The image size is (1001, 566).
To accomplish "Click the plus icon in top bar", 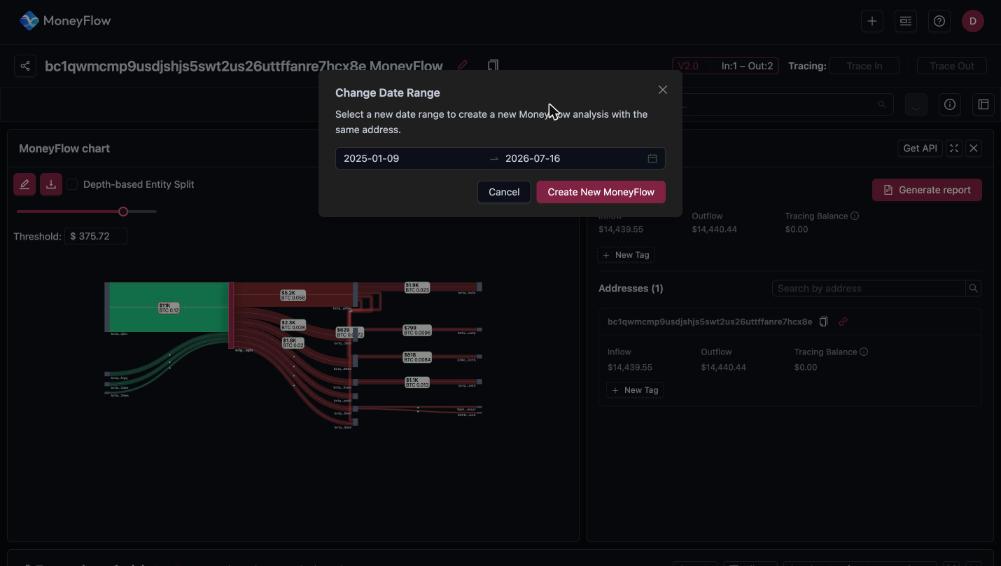I will pyautogui.click(x=871, y=21).
